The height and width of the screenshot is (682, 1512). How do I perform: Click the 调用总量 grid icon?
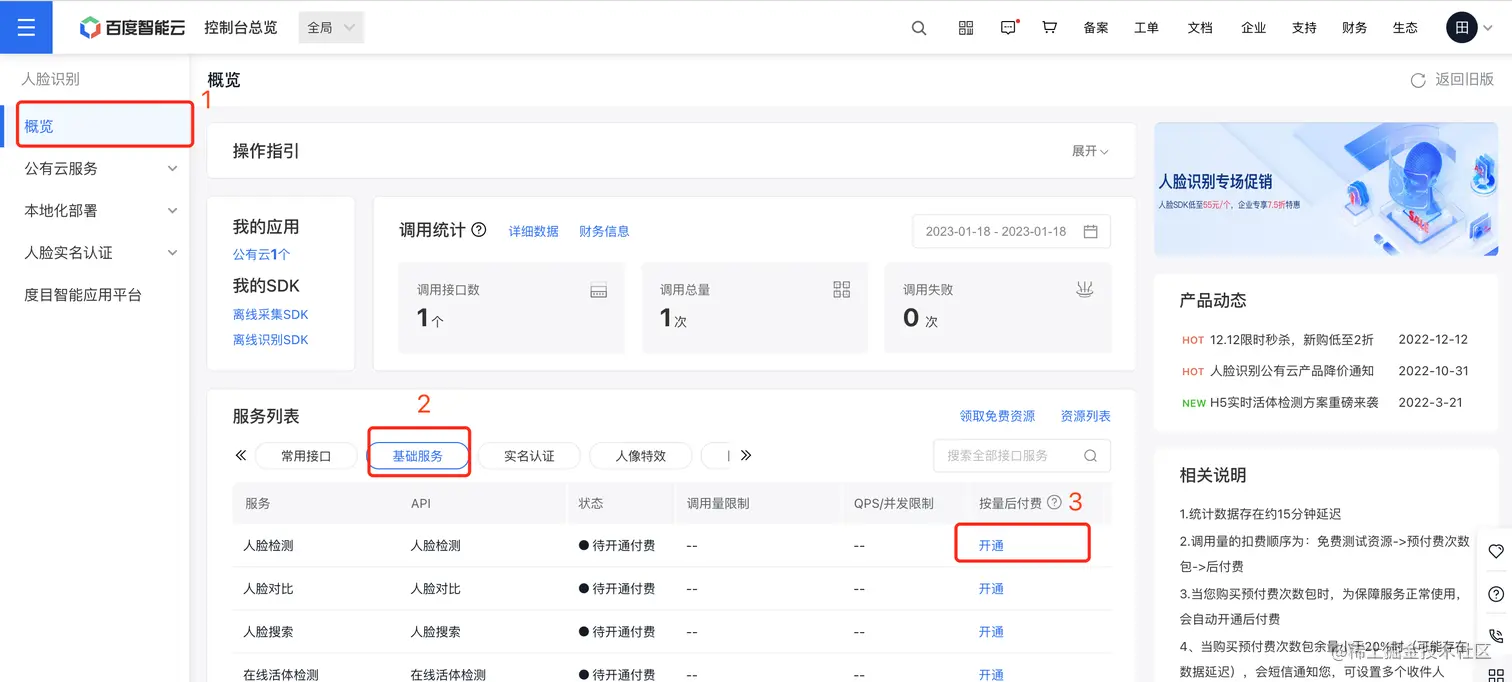tap(842, 289)
